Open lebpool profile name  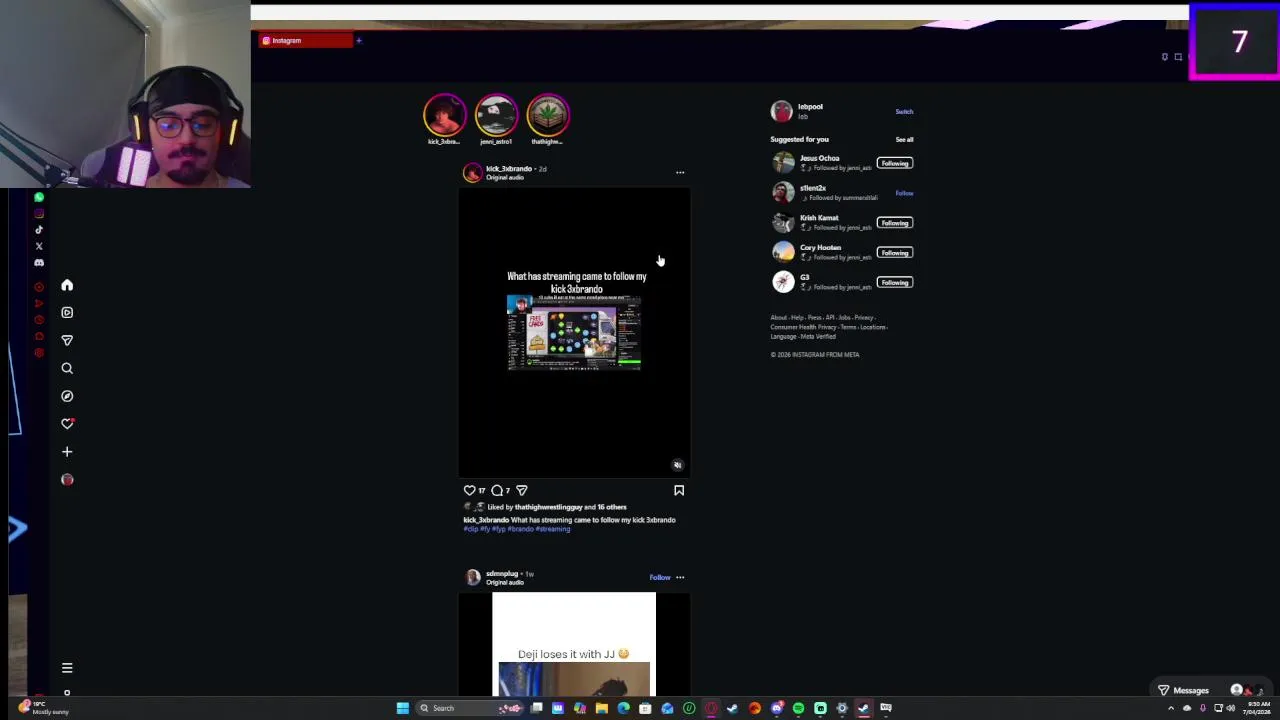point(810,107)
